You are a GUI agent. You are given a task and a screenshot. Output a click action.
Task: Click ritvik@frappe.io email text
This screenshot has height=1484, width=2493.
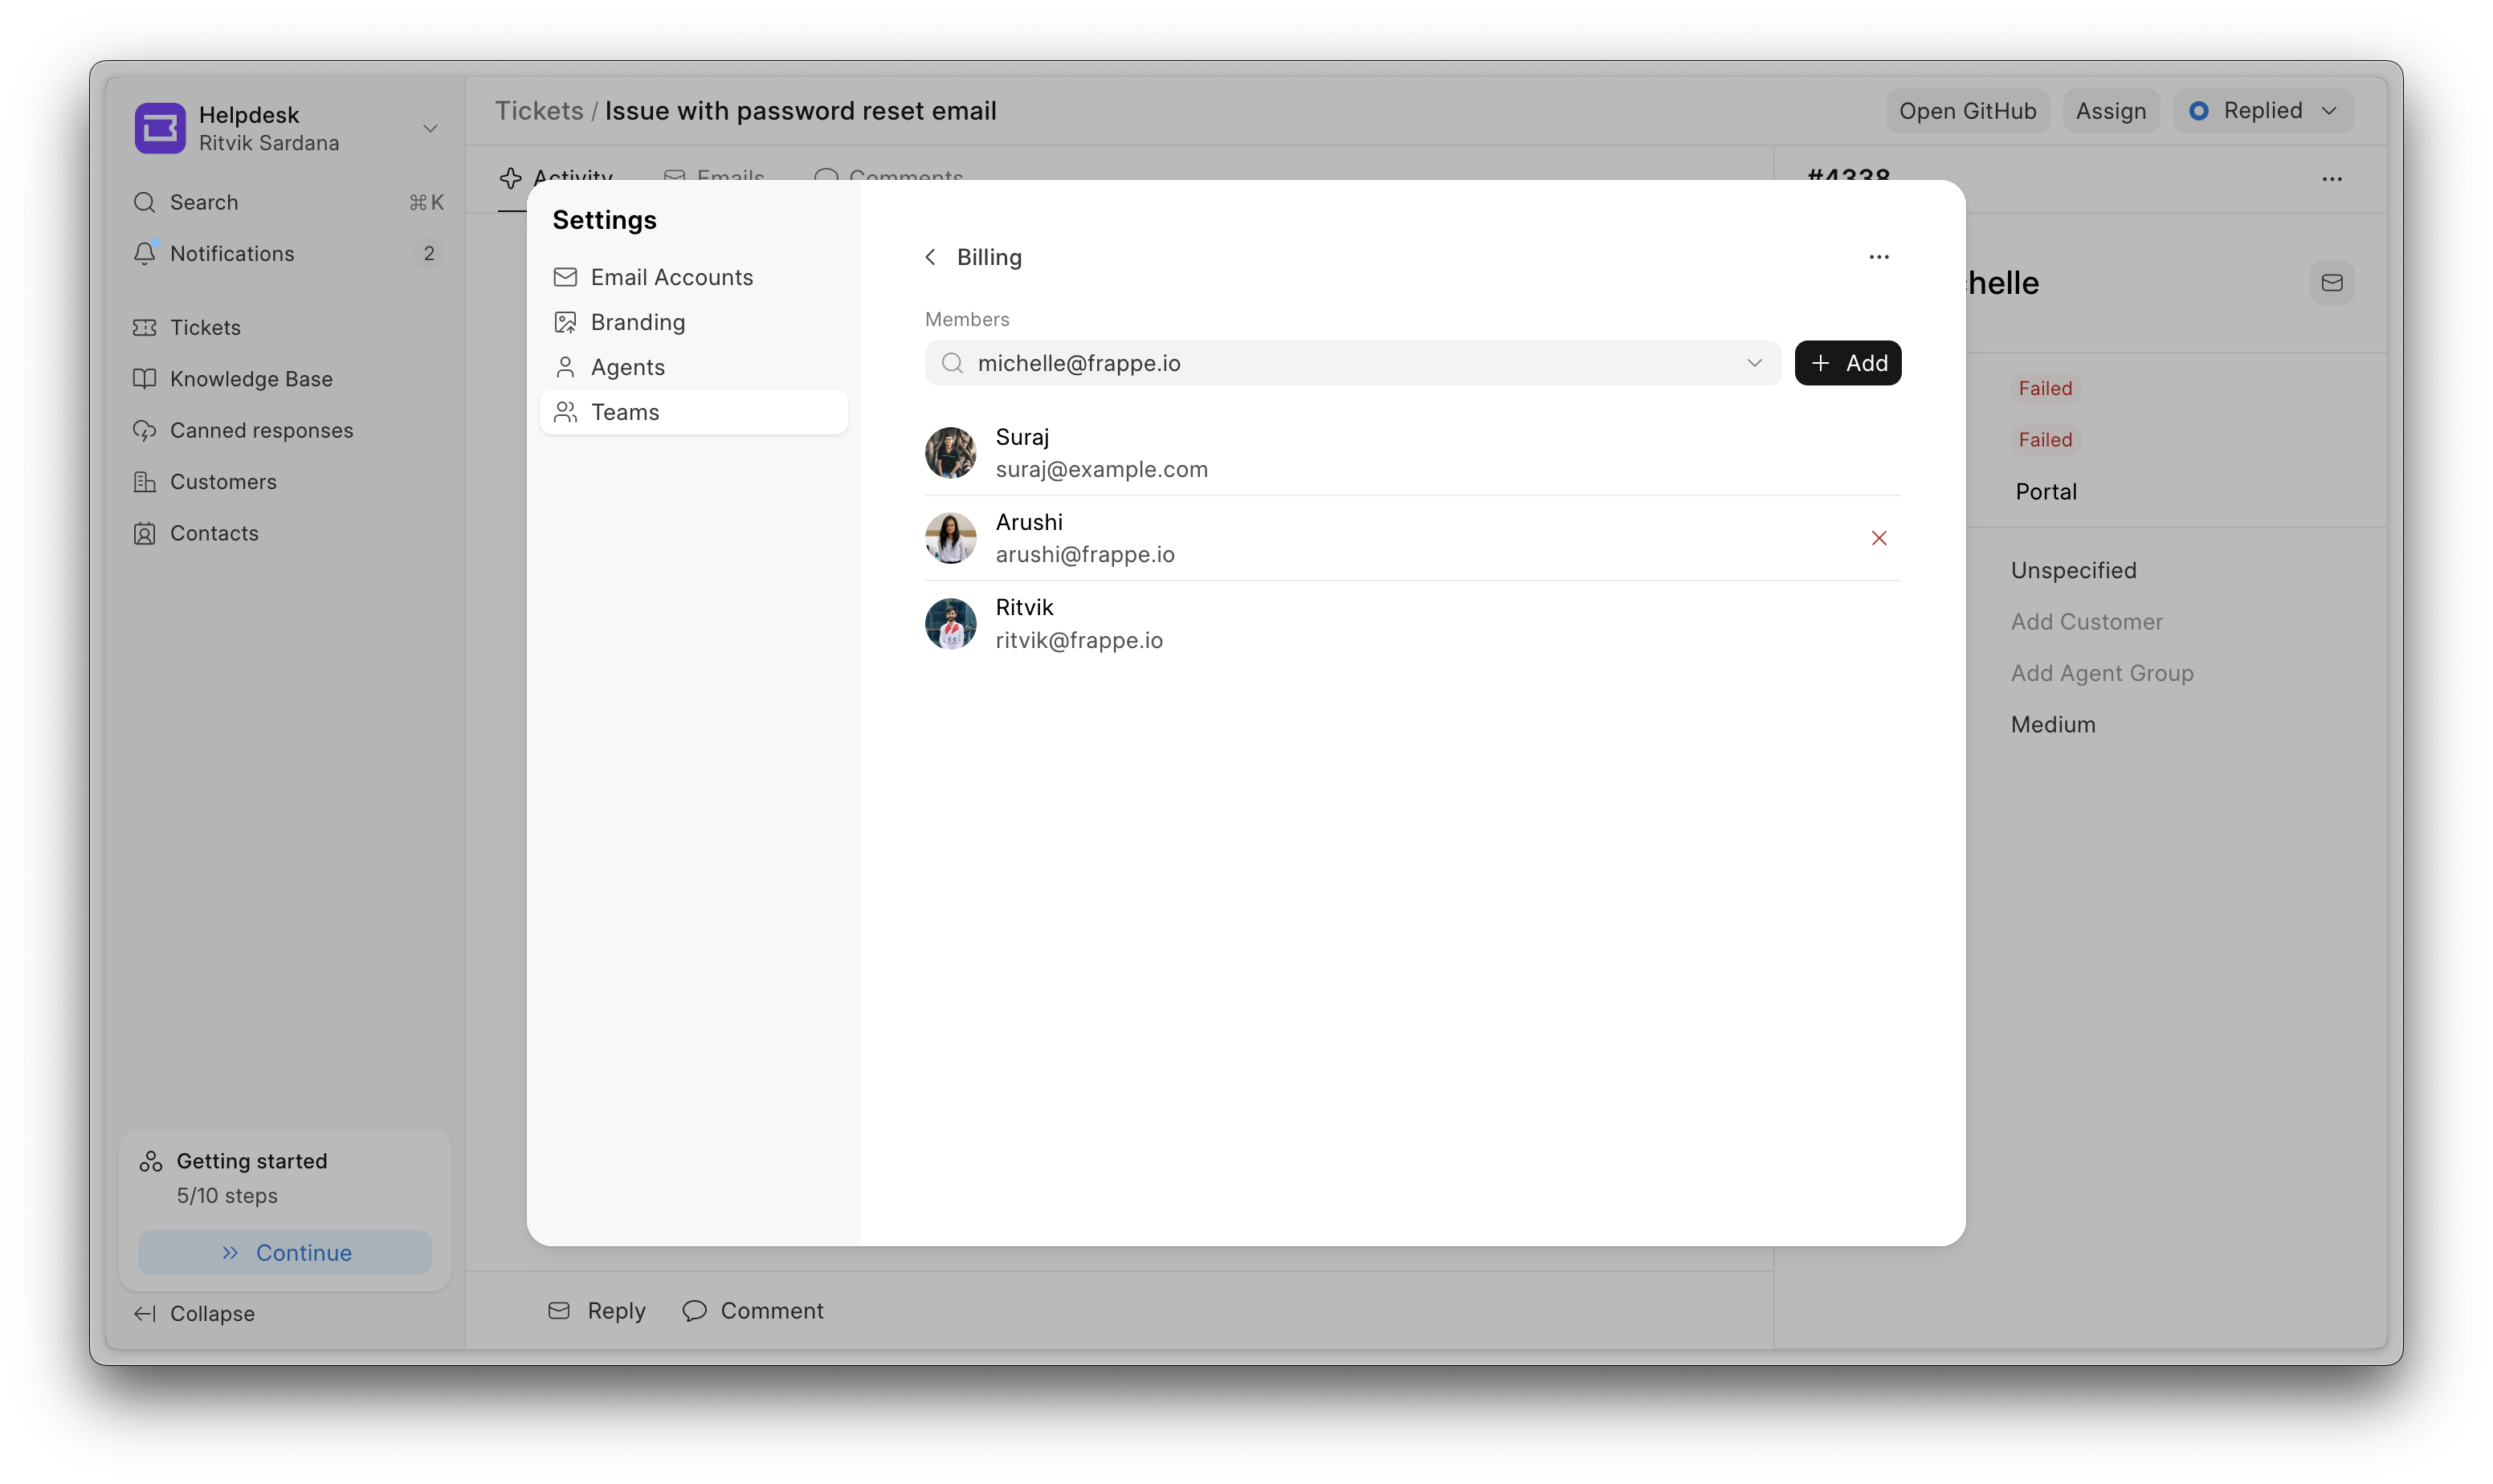coord(1079,640)
